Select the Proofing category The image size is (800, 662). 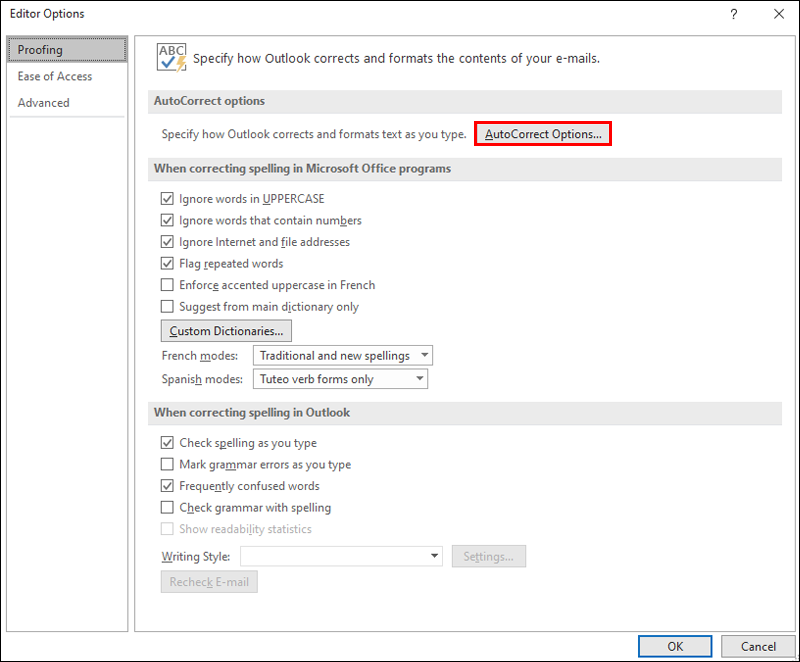pyautogui.click(x=67, y=50)
